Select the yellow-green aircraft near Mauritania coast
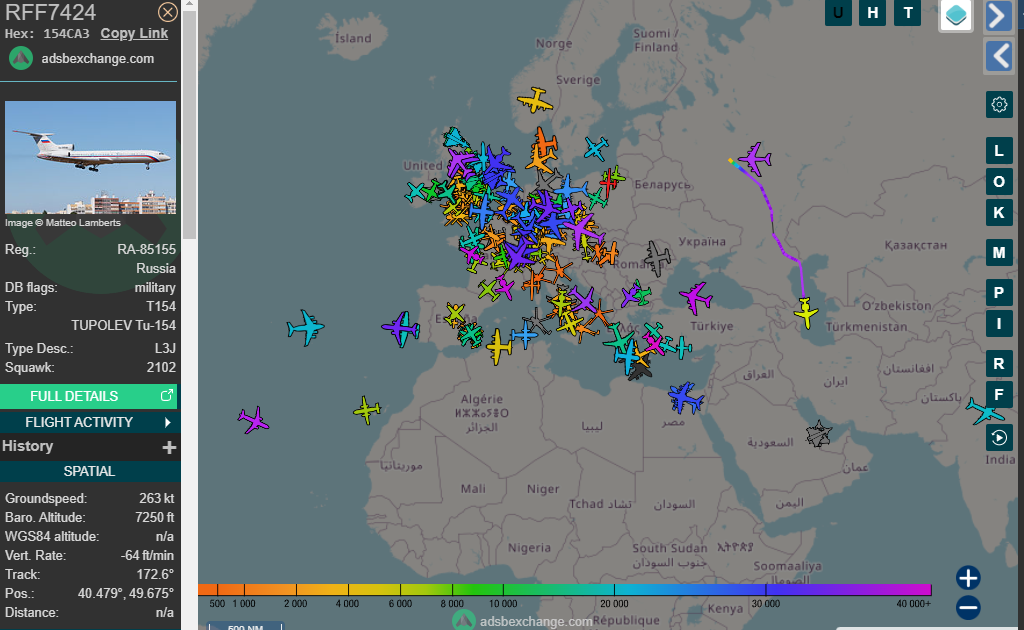The image size is (1024, 630). 367,410
